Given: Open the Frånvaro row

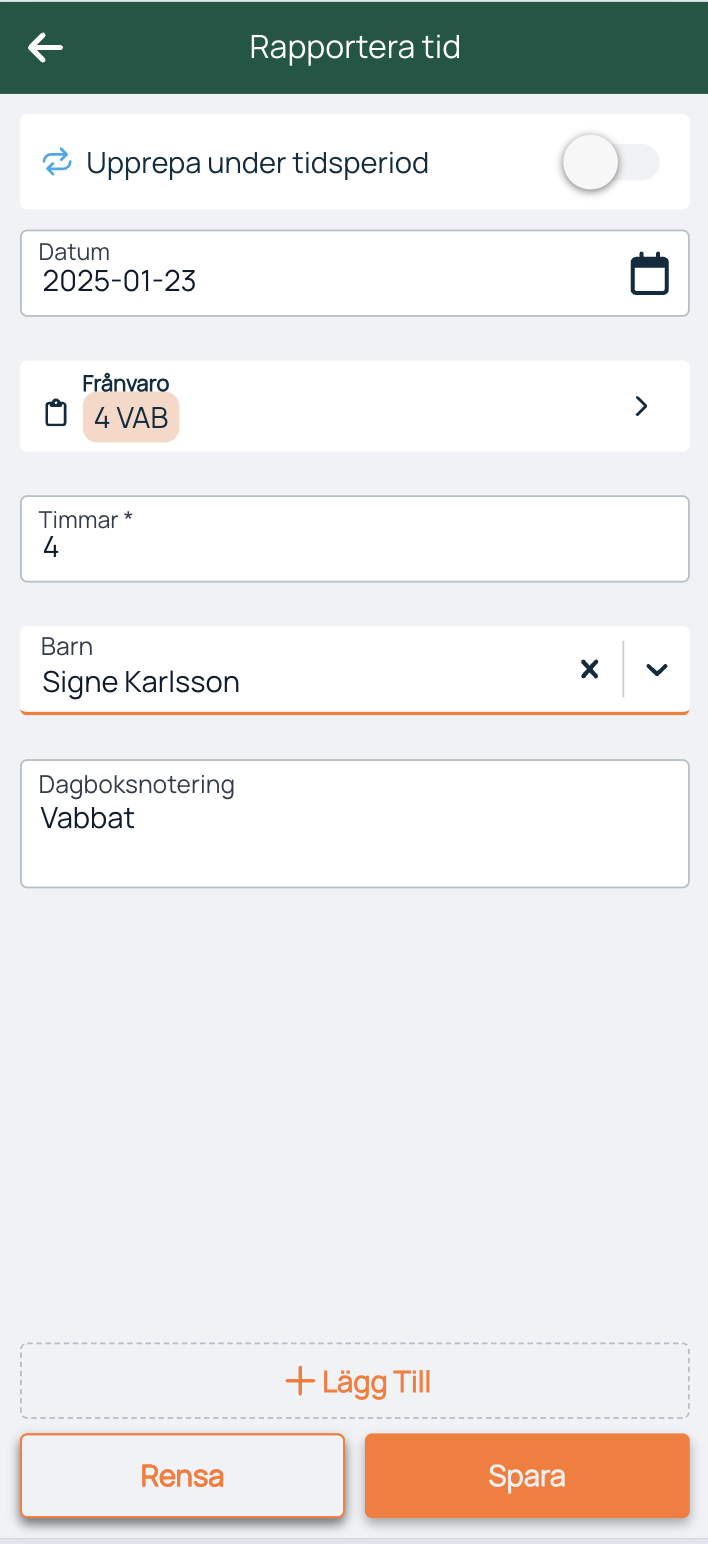Looking at the screenshot, I should [x=355, y=406].
